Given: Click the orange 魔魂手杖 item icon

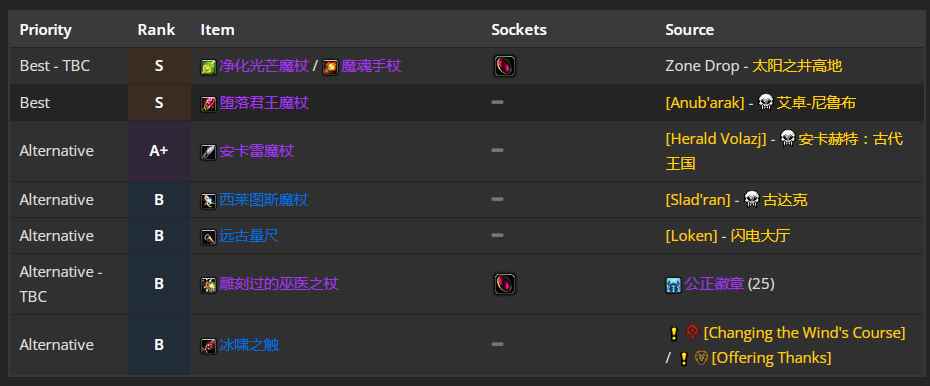Looking at the screenshot, I should (330, 66).
